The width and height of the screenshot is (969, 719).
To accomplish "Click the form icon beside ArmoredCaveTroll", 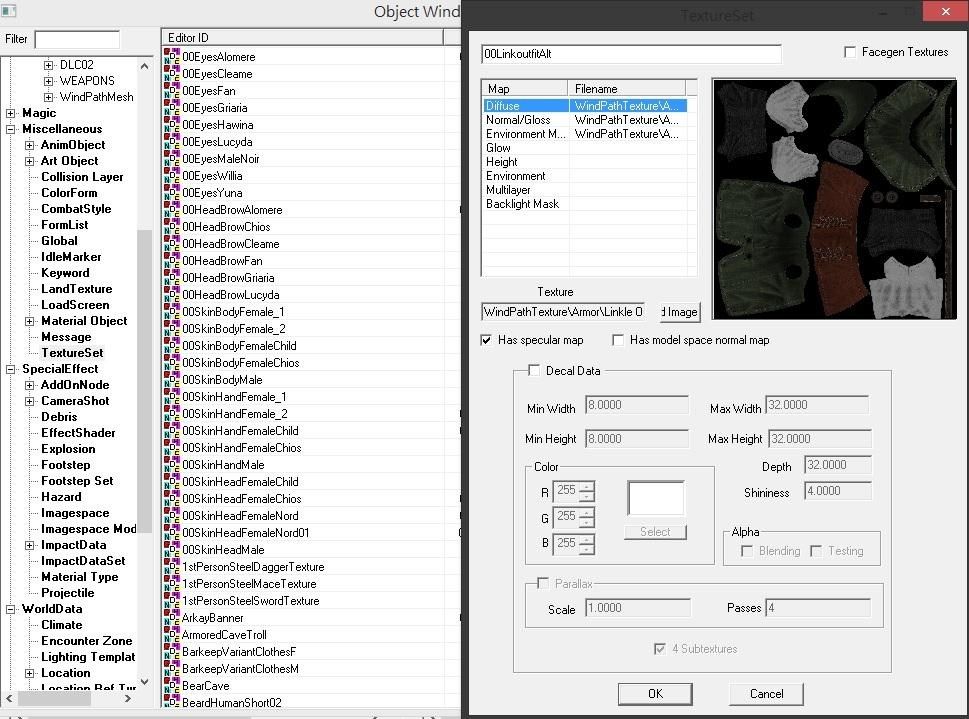I will 172,634.
